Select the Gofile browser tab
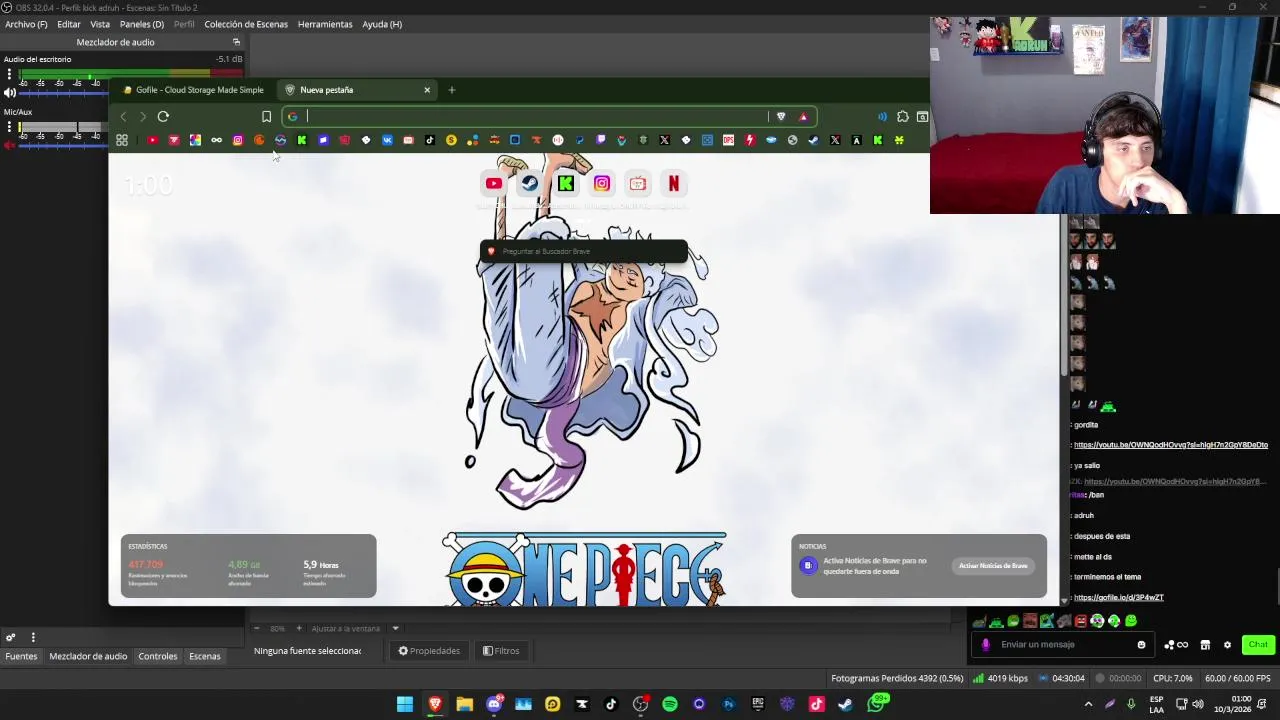The image size is (1280, 720). [x=192, y=90]
